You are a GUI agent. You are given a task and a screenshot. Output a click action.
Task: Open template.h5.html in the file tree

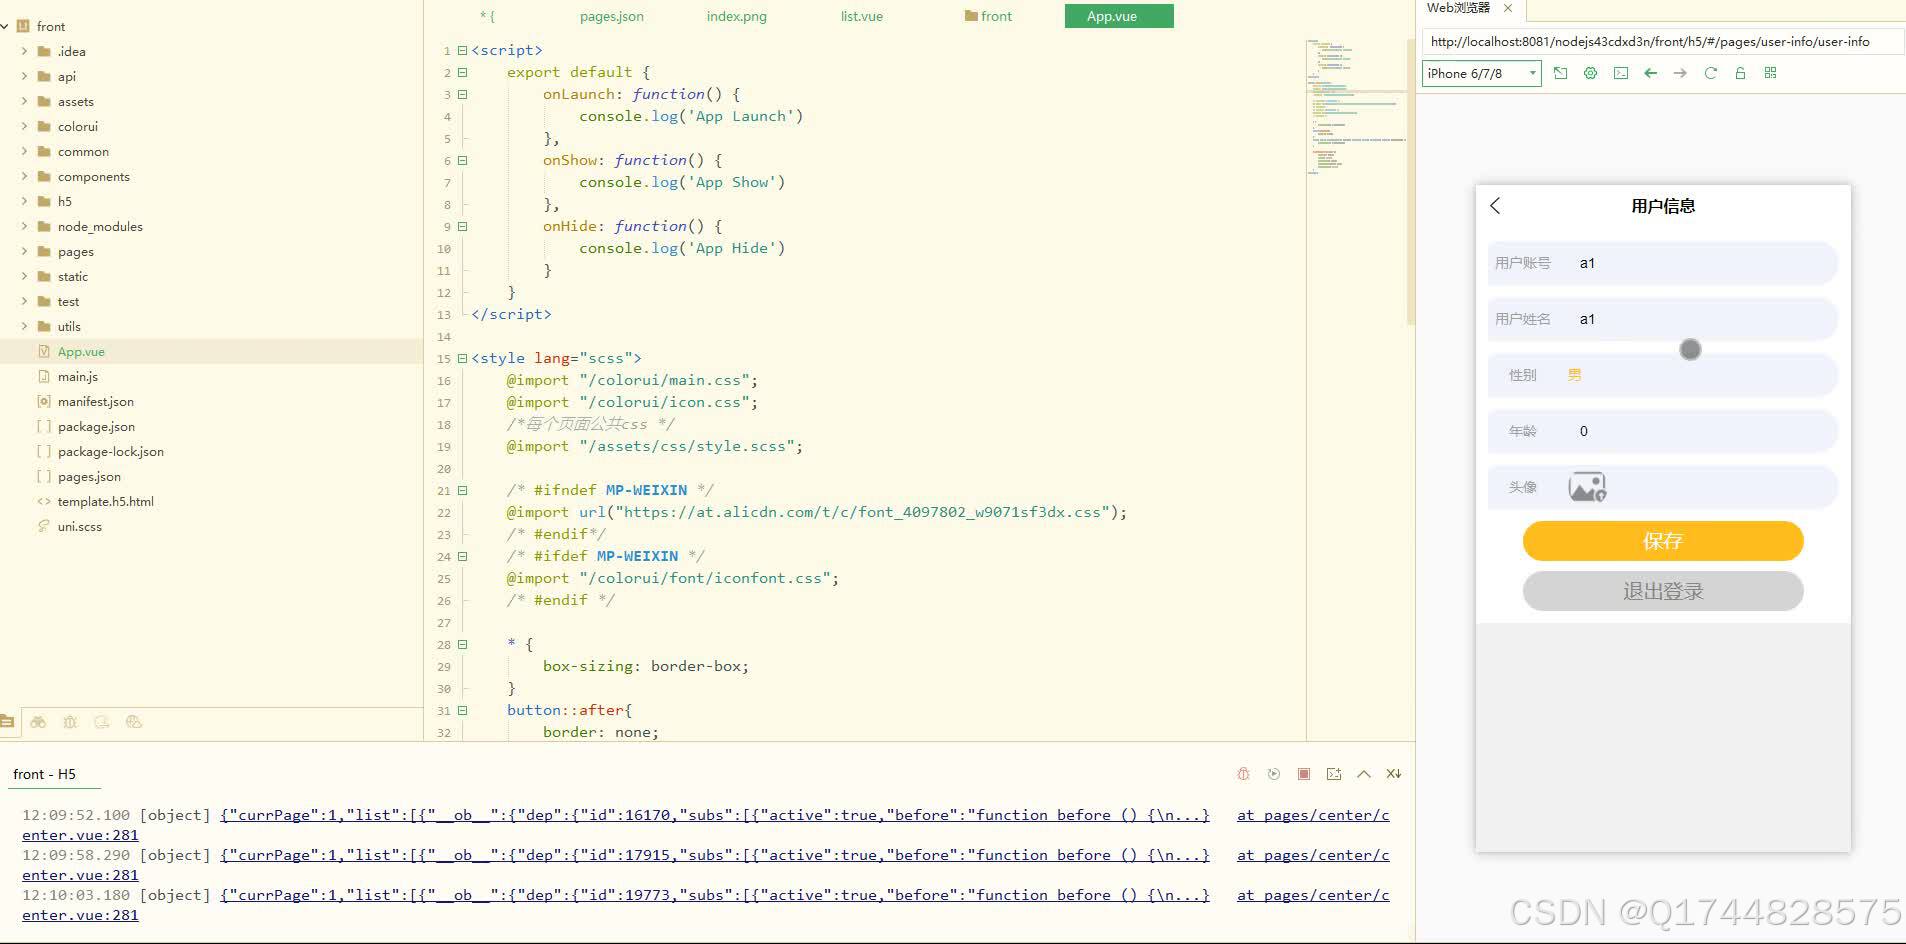pyautogui.click(x=105, y=501)
